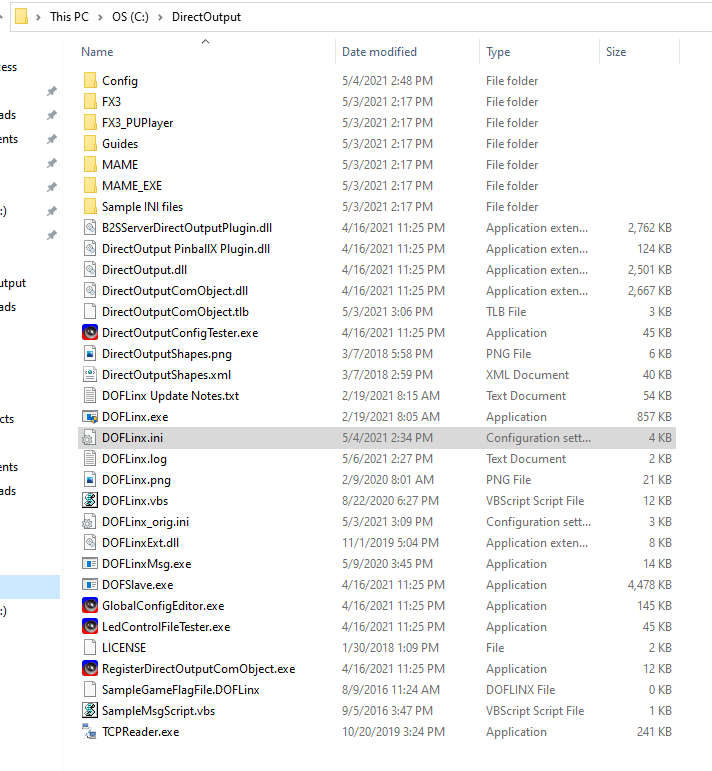Select the RegisterDirectOutputComObject.exe icon
712x771 pixels.
pyautogui.click(x=90, y=669)
